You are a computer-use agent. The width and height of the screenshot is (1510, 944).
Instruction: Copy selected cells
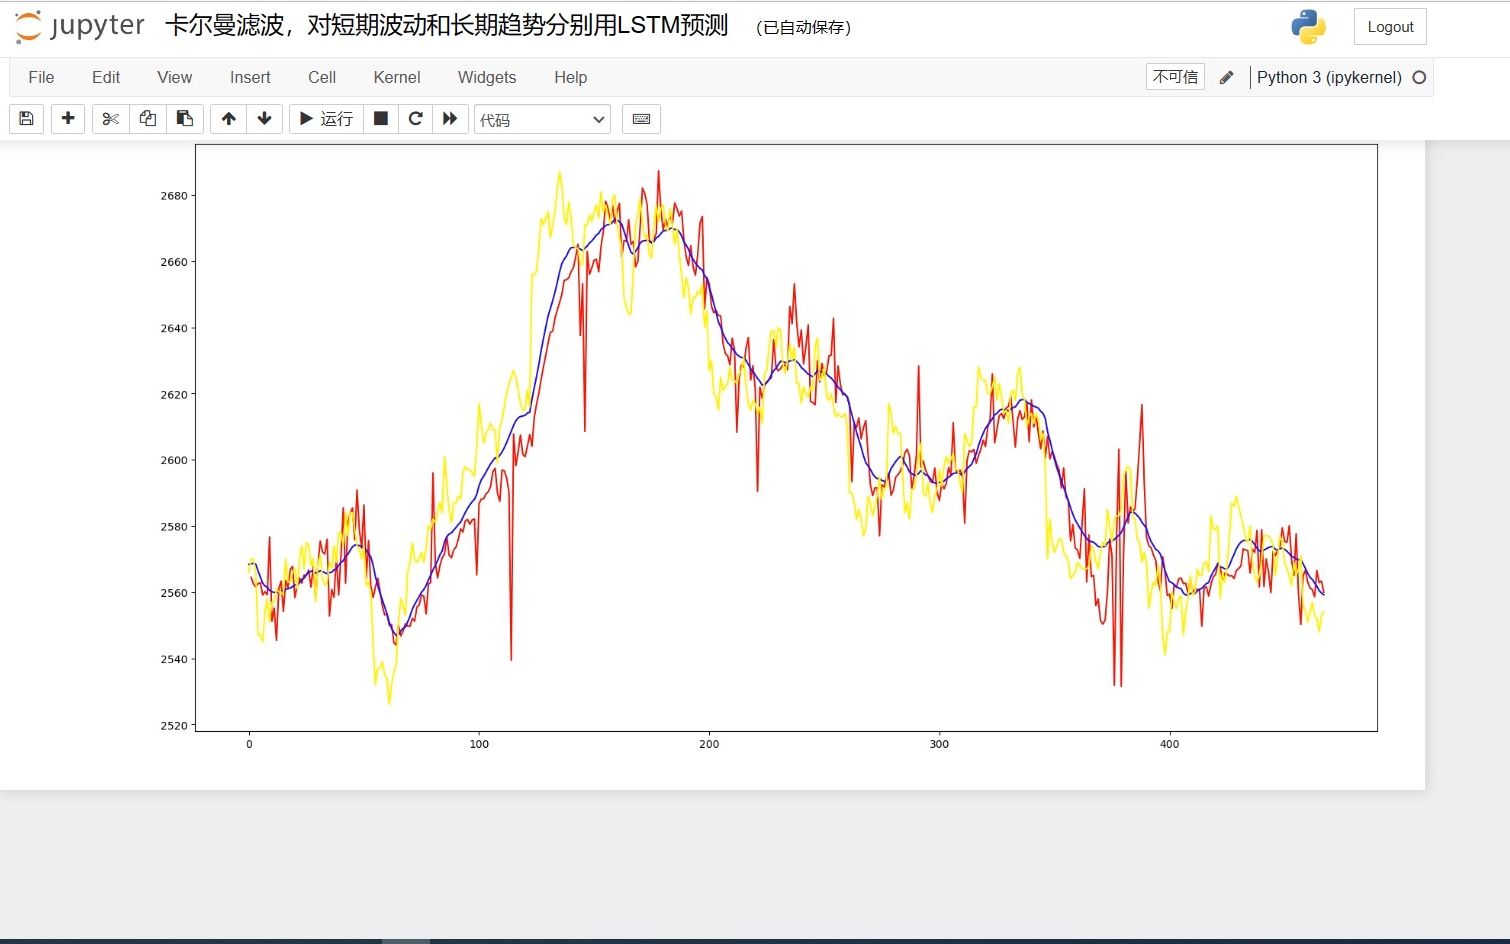pyautogui.click(x=148, y=119)
